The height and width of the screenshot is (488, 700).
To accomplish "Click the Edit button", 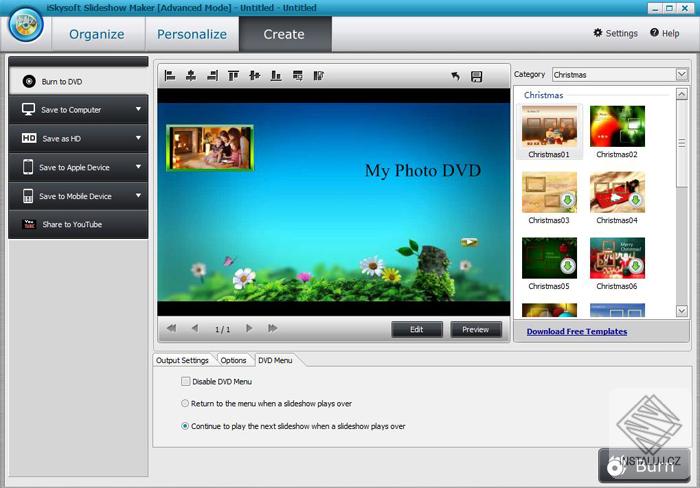I will [417, 330].
